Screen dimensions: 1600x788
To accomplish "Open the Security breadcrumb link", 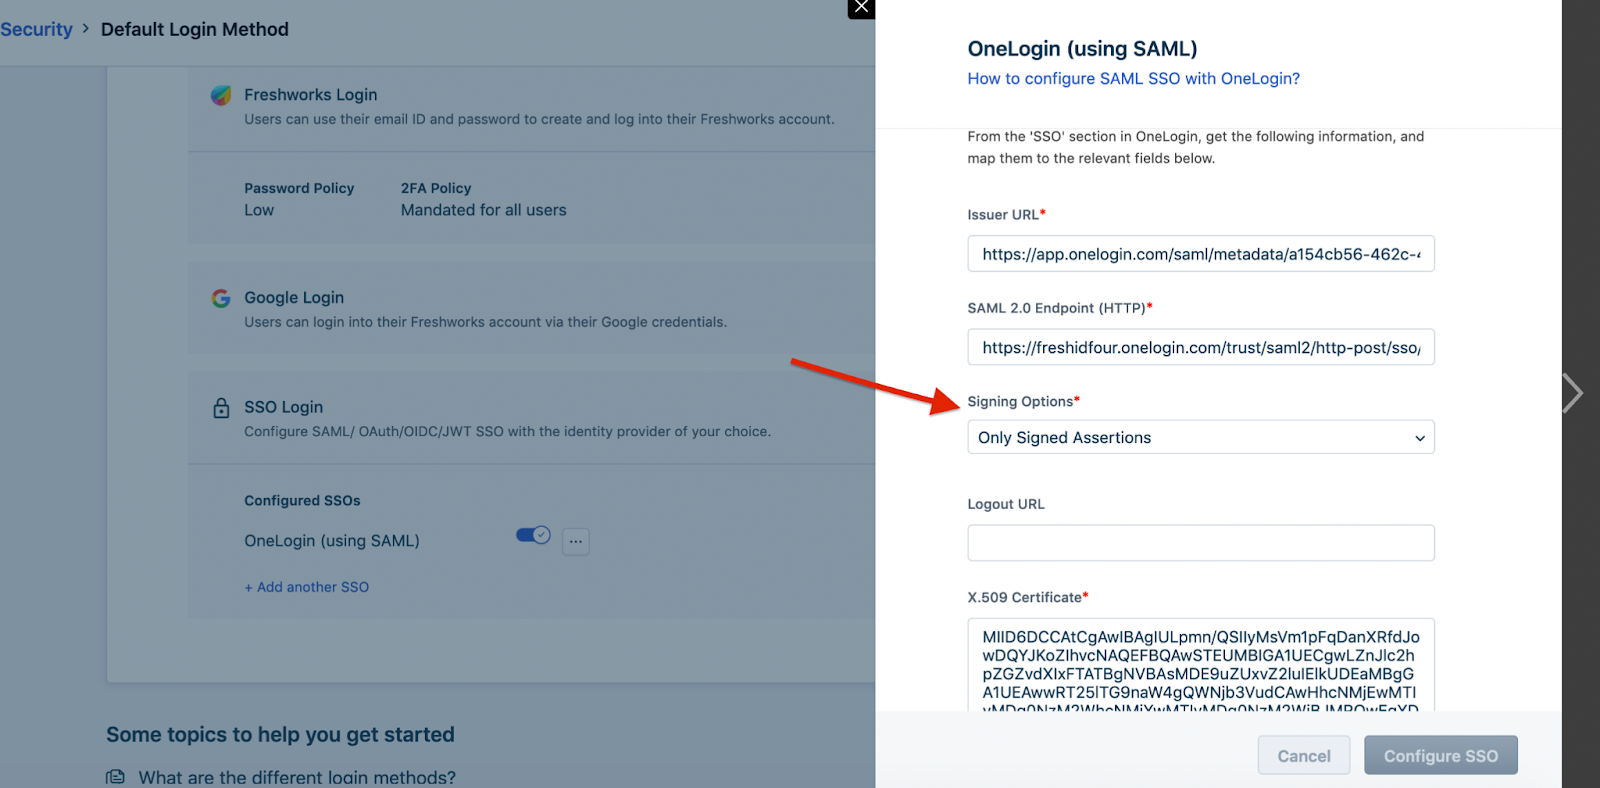I will coord(36,29).
